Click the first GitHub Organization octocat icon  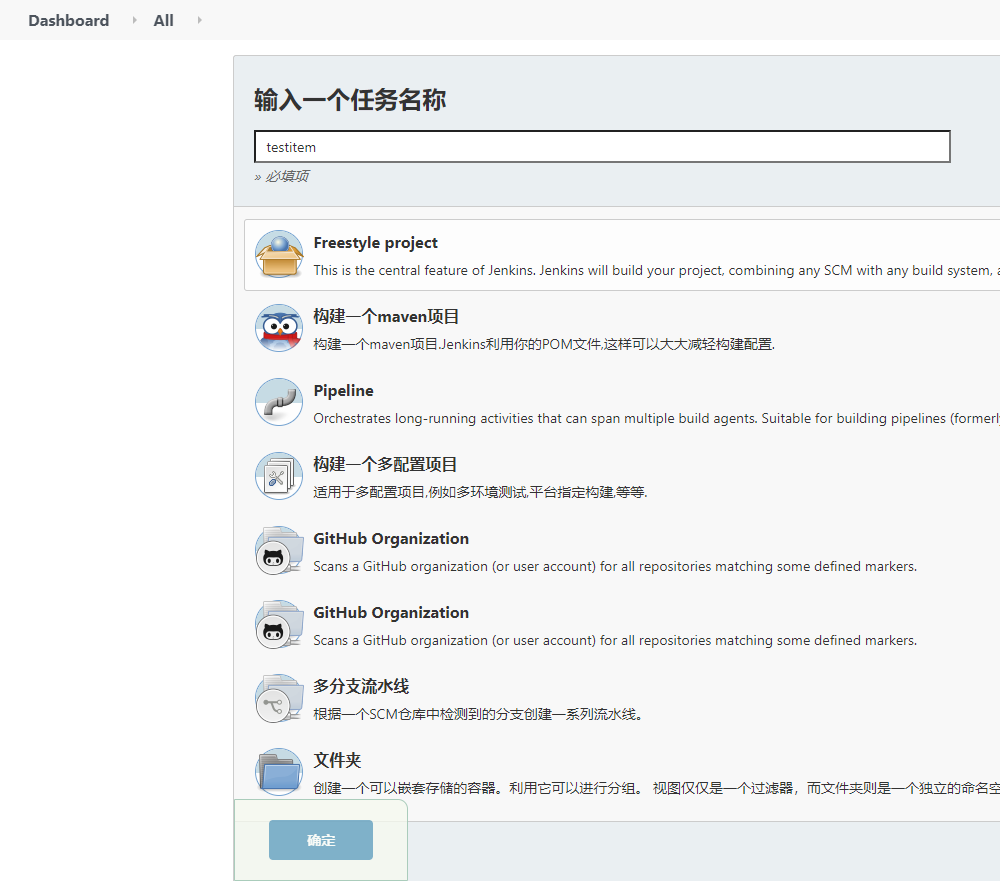click(279, 551)
